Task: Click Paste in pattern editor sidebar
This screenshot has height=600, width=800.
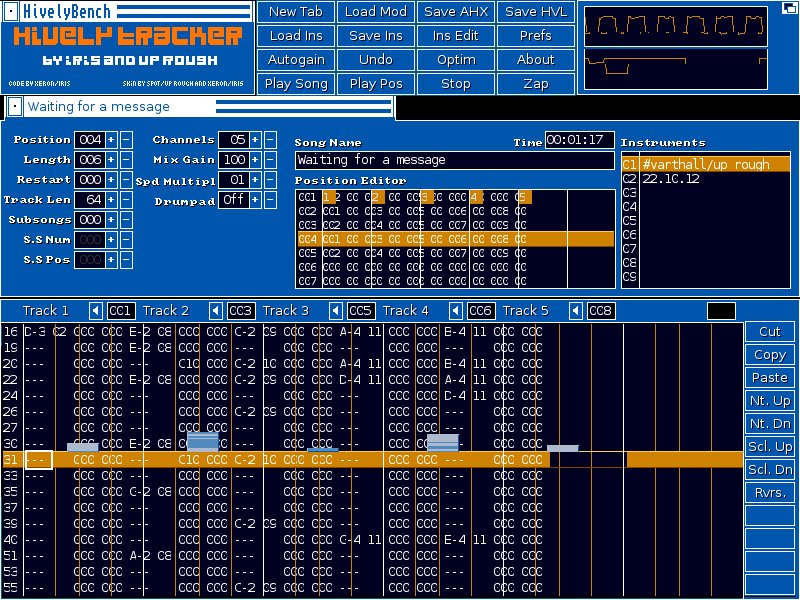Action: tap(770, 378)
